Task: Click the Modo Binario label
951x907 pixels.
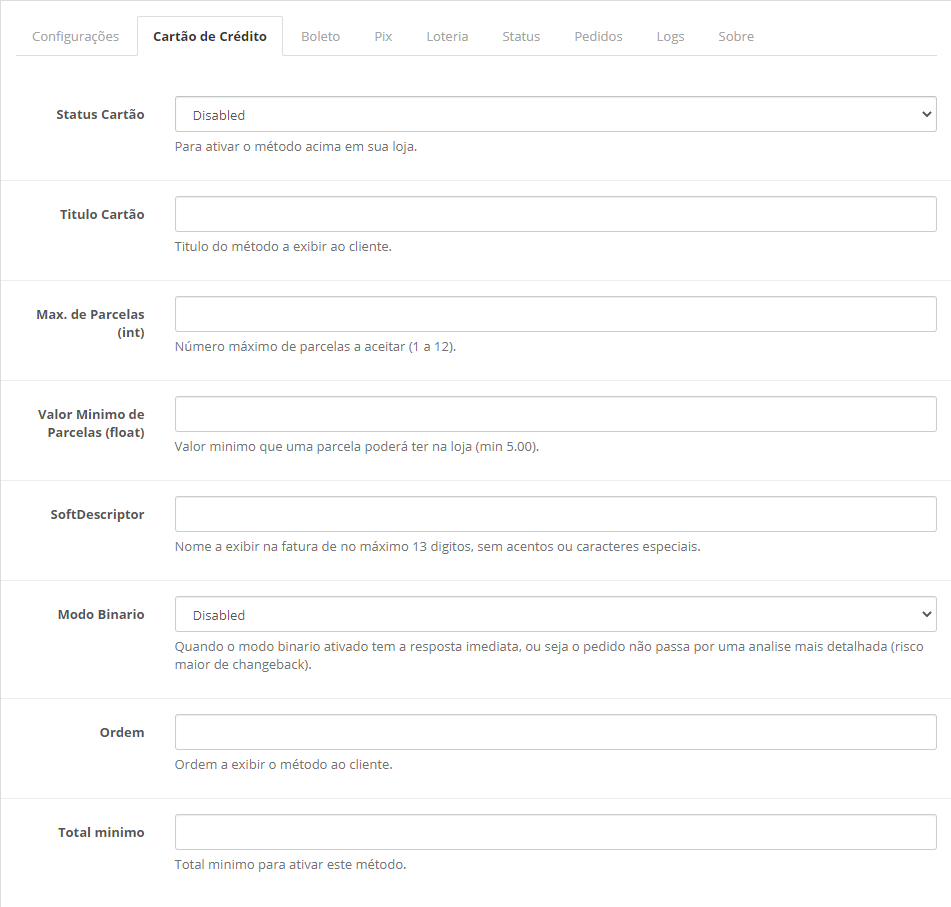Action: [101, 615]
